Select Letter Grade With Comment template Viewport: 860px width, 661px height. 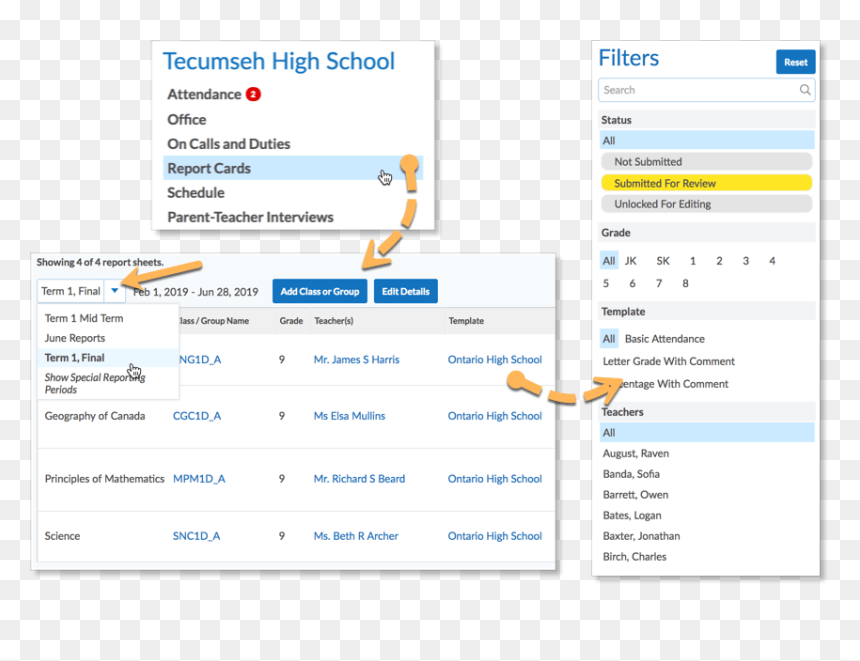tap(669, 361)
